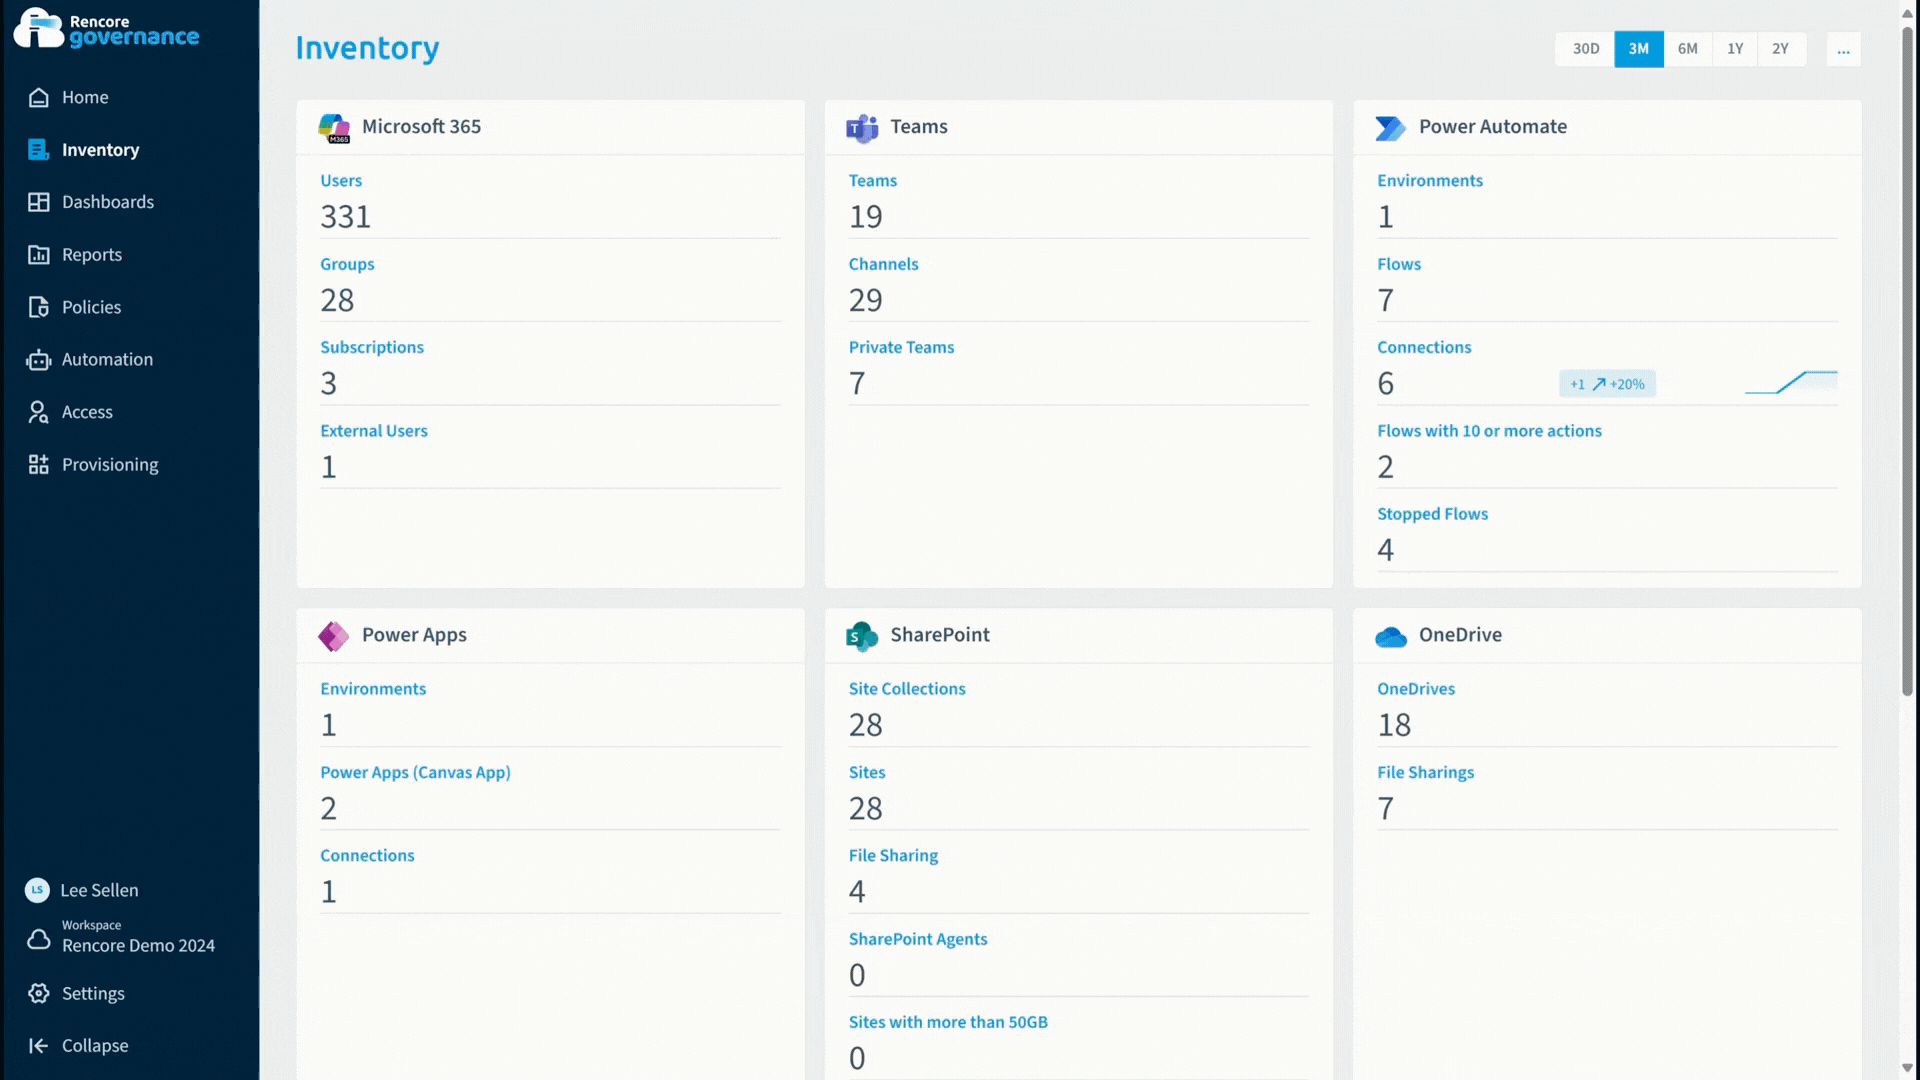Open Stopped Flows link
This screenshot has width=1920, height=1080.
[1432, 514]
